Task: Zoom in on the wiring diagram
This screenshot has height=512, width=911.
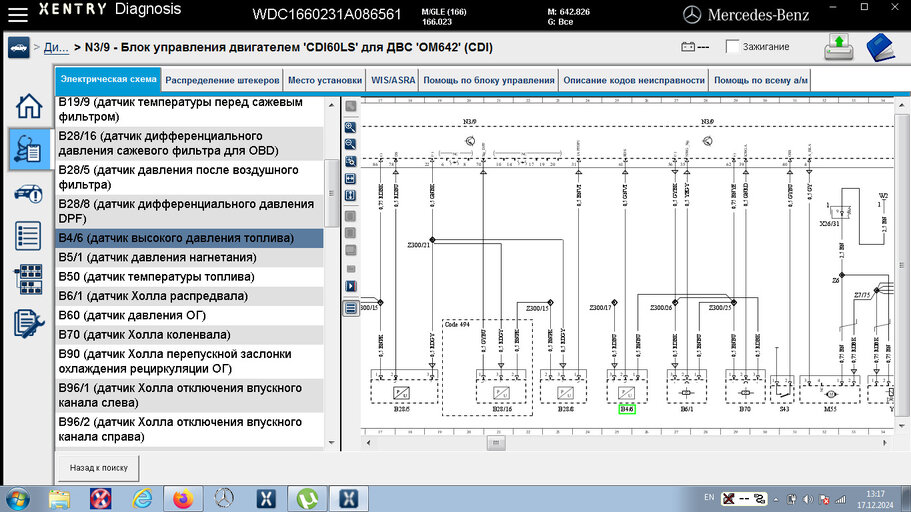Action: [x=350, y=127]
